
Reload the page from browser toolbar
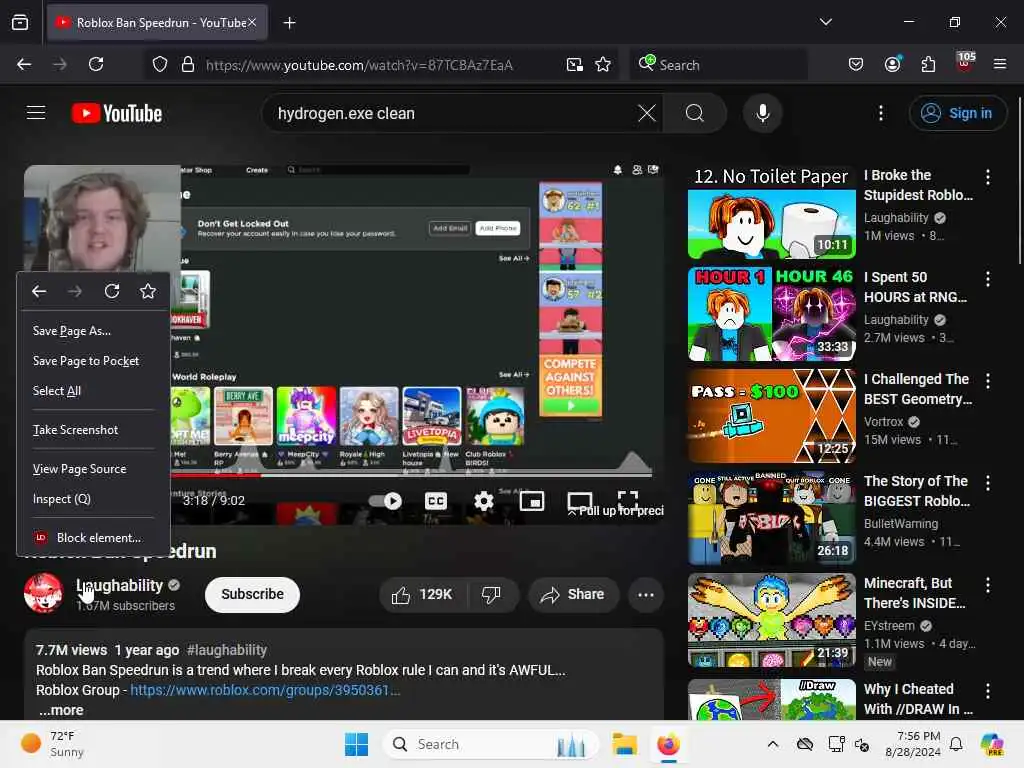[96, 64]
